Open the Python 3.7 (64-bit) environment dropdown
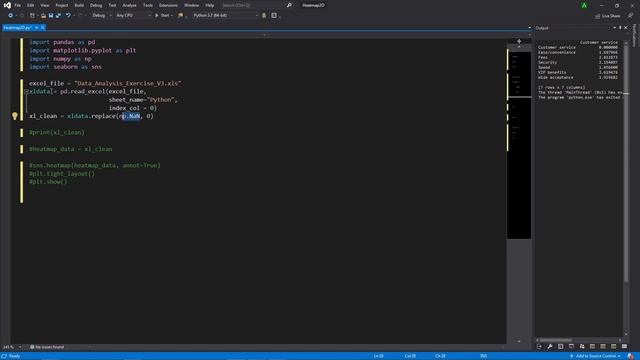This screenshot has height=360, width=640. coord(225,16)
